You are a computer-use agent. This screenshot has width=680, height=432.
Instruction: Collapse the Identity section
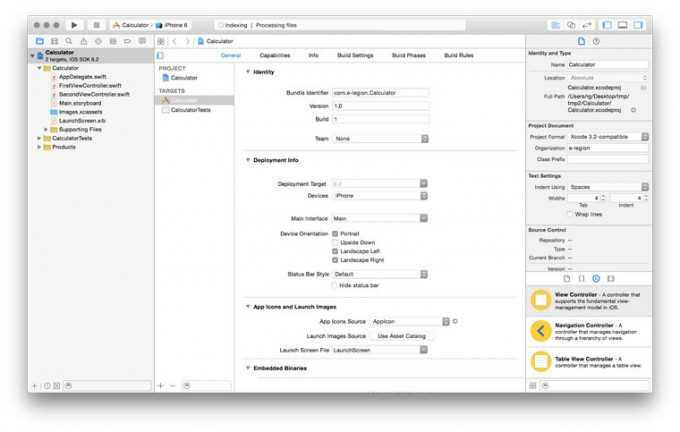pyautogui.click(x=248, y=72)
